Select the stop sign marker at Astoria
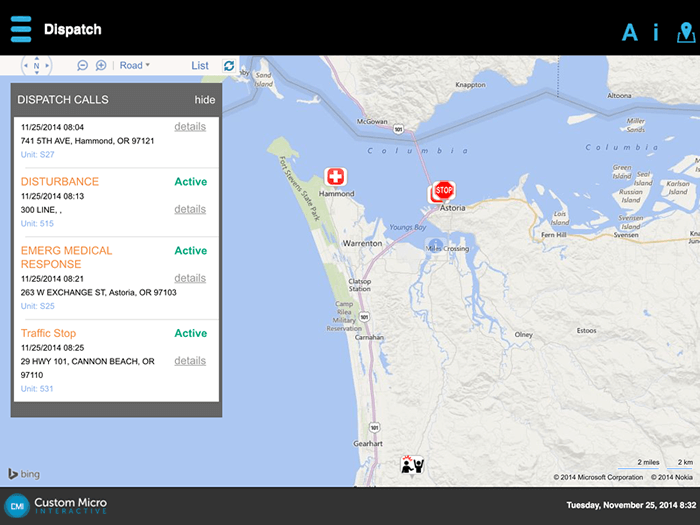Image resolution: width=700 pixels, height=525 pixels. click(x=444, y=190)
